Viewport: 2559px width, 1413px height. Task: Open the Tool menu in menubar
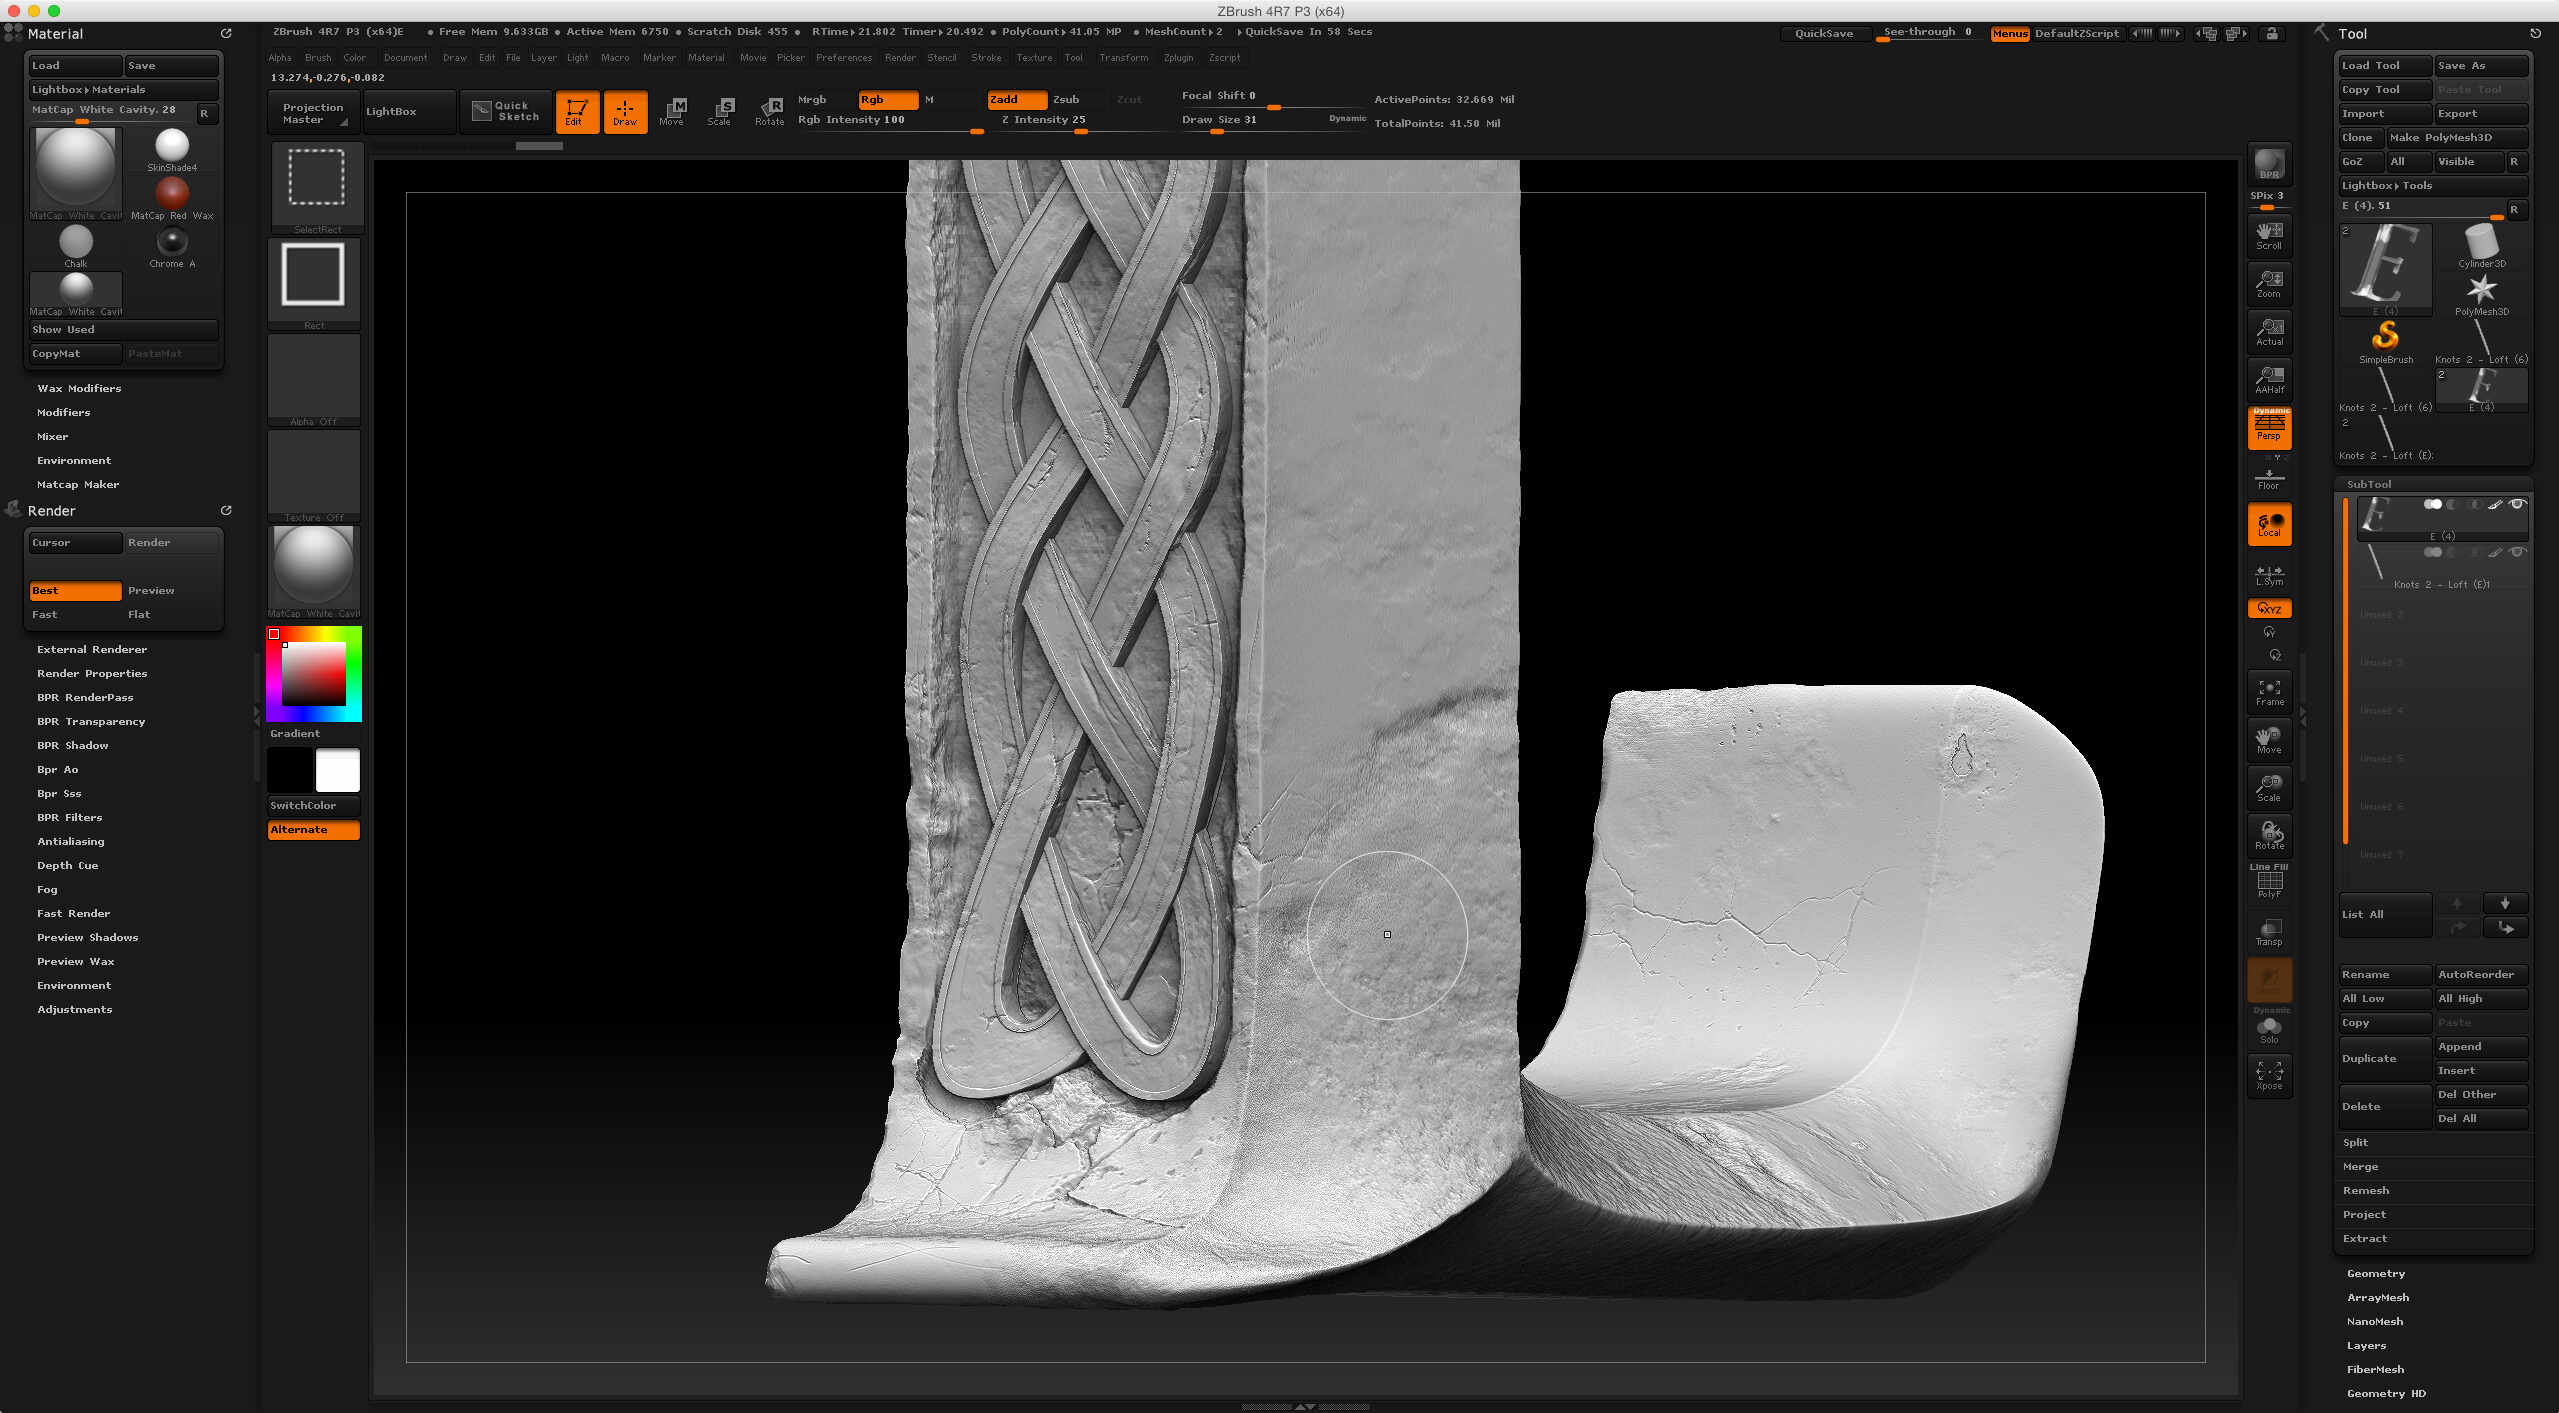(1079, 57)
